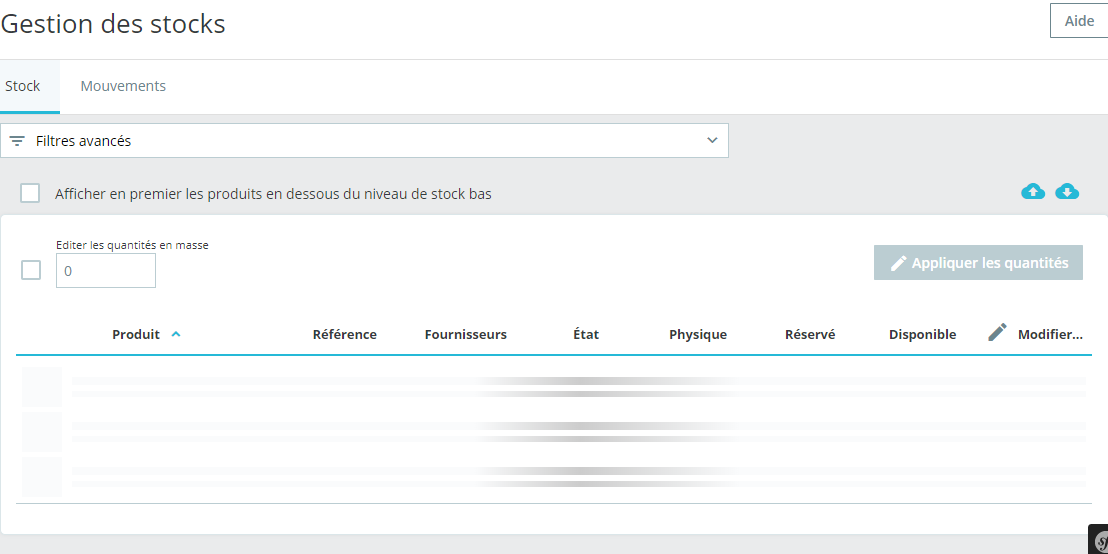The height and width of the screenshot is (554, 1108).
Task: Click the pencil icon in Modifier column header
Action: click(997, 332)
